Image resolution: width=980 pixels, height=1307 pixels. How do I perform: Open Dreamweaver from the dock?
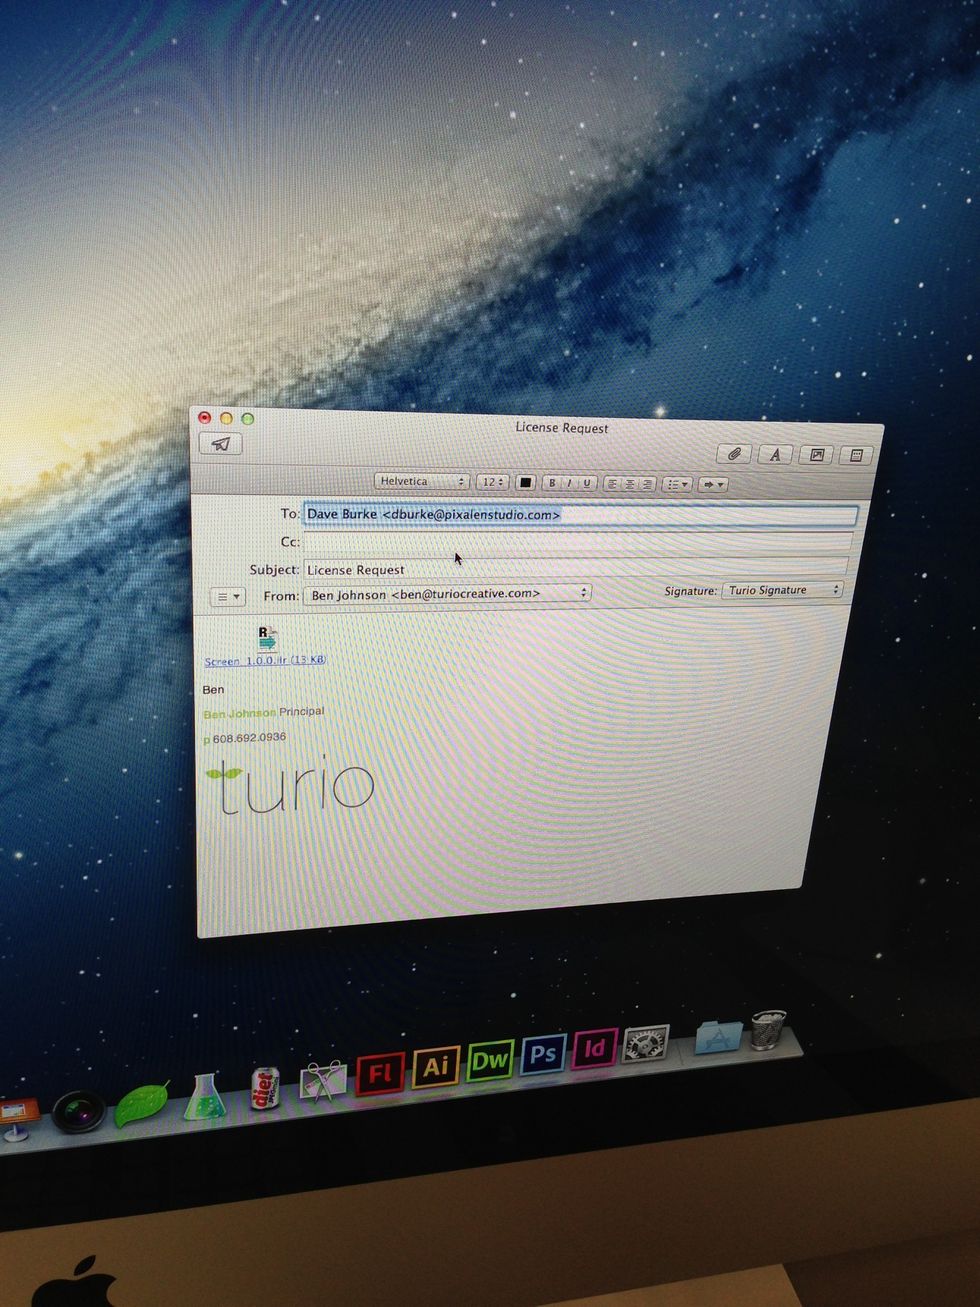click(489, 1061)
